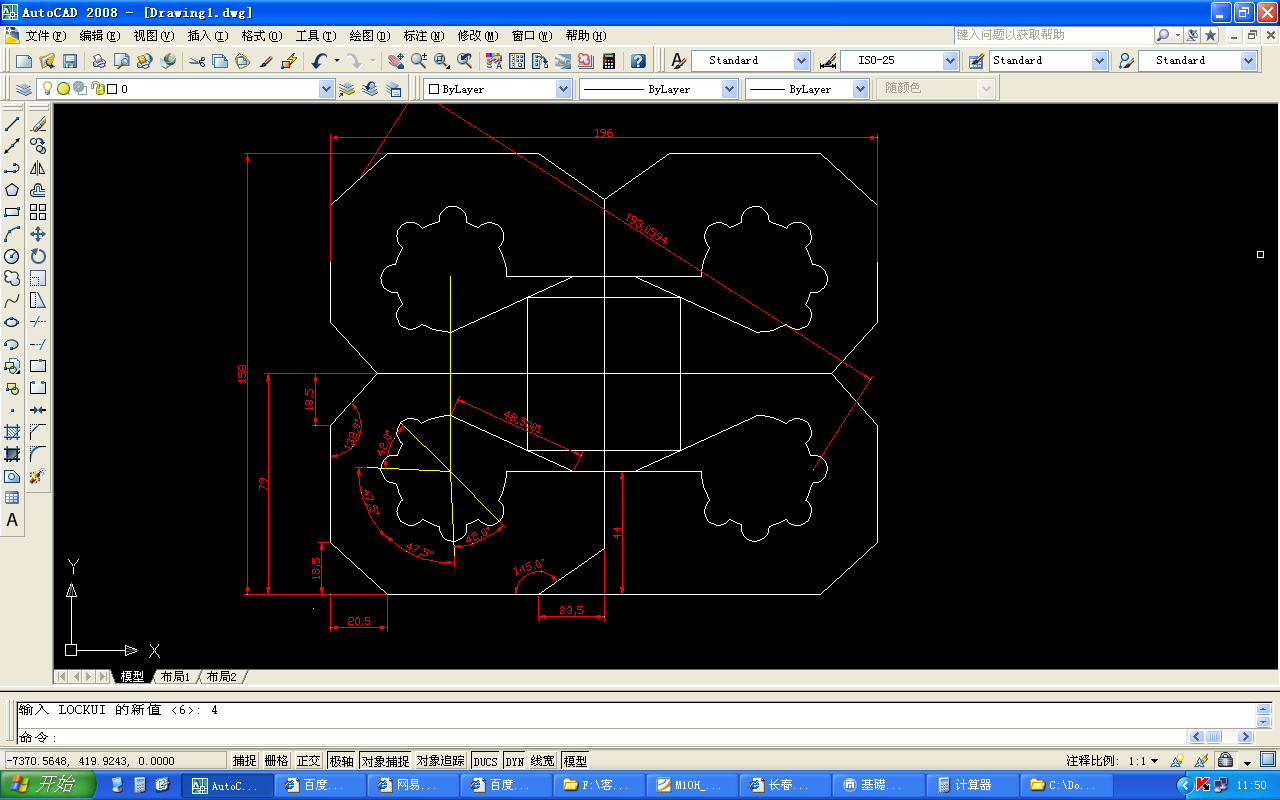Activate the Mirror tool

coord(38,168)
